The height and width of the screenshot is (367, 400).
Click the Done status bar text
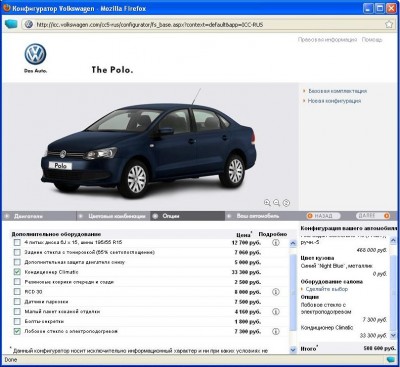pyautogui.click(x=11, y=360)
